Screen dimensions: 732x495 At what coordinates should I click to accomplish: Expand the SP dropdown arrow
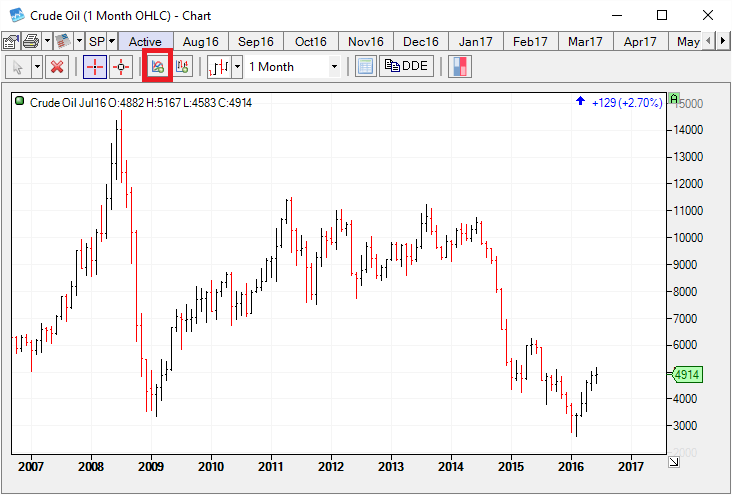click(109, 41)
